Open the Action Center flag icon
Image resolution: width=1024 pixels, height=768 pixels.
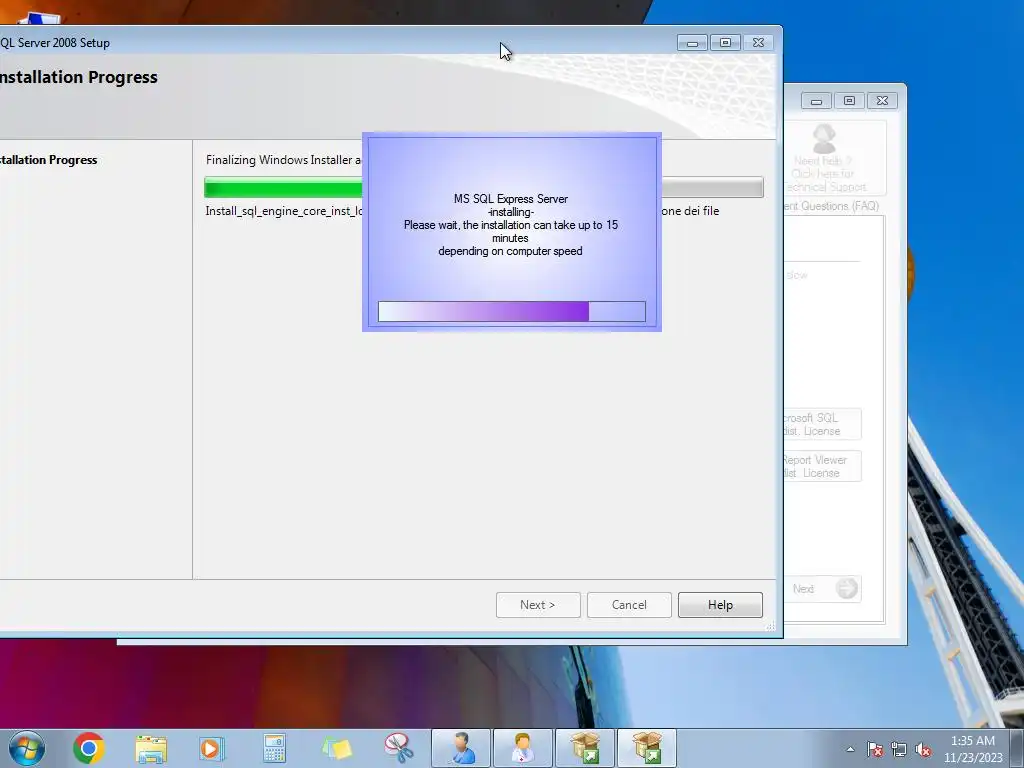click(x=875, y=749)
